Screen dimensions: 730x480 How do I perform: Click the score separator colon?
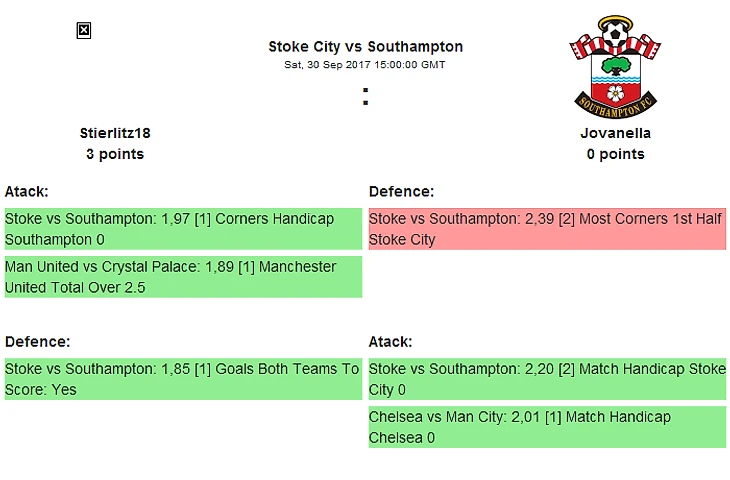(366, 97)
